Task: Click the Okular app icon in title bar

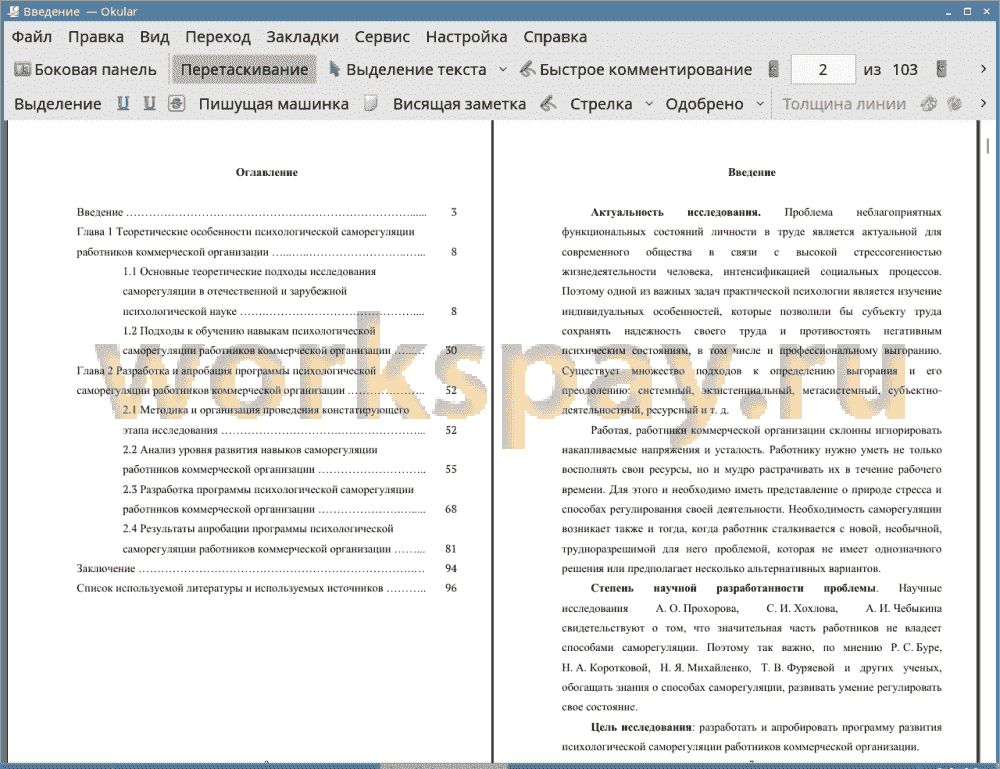Action: 13,11
